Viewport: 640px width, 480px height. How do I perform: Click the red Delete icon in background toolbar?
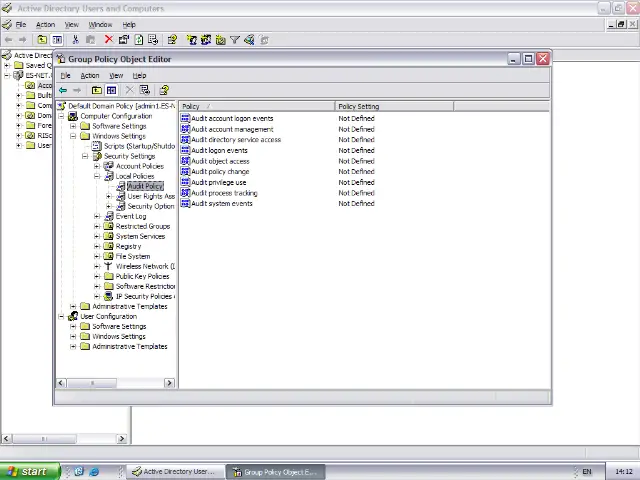pyautogui.click(x=108, y=40)
